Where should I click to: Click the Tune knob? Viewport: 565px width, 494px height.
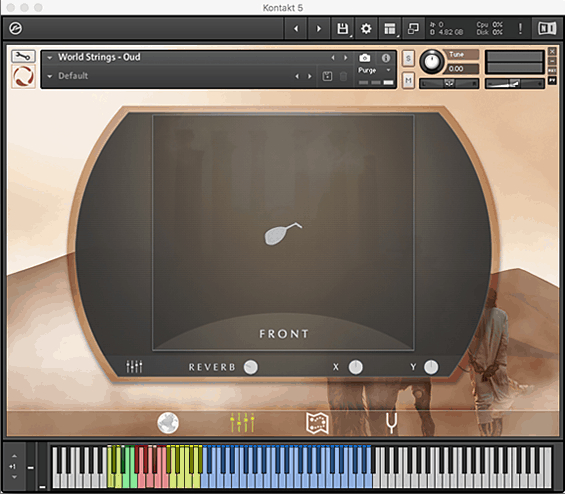431,62
